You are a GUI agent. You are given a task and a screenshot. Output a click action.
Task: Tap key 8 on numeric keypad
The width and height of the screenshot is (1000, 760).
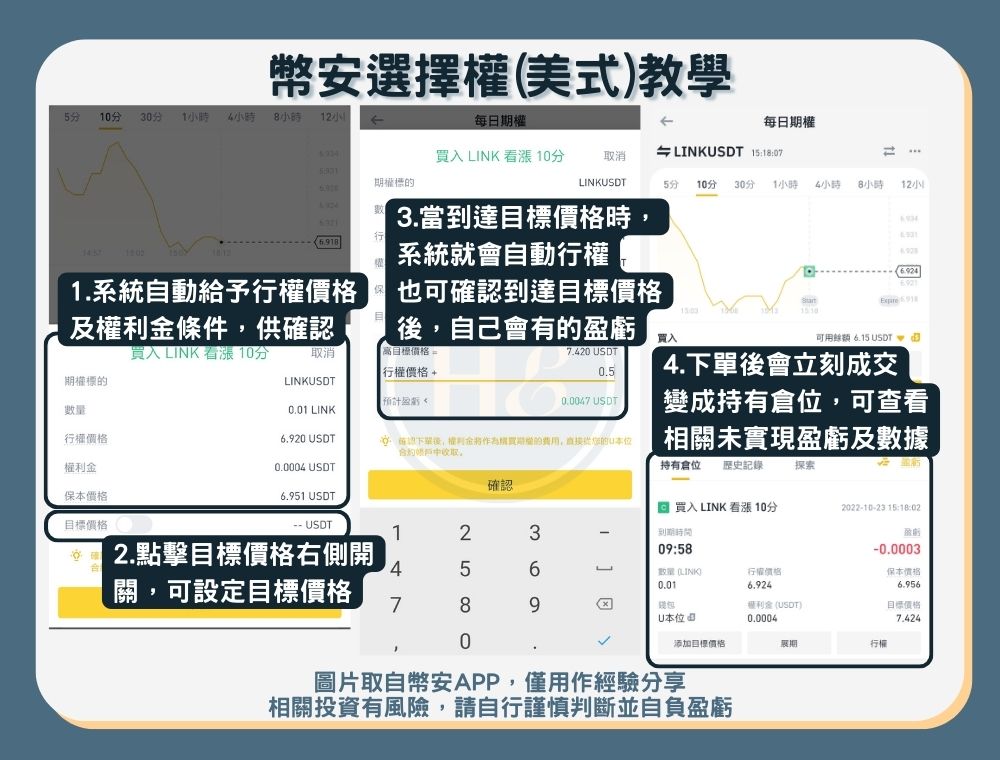click(x=466, y=604)
